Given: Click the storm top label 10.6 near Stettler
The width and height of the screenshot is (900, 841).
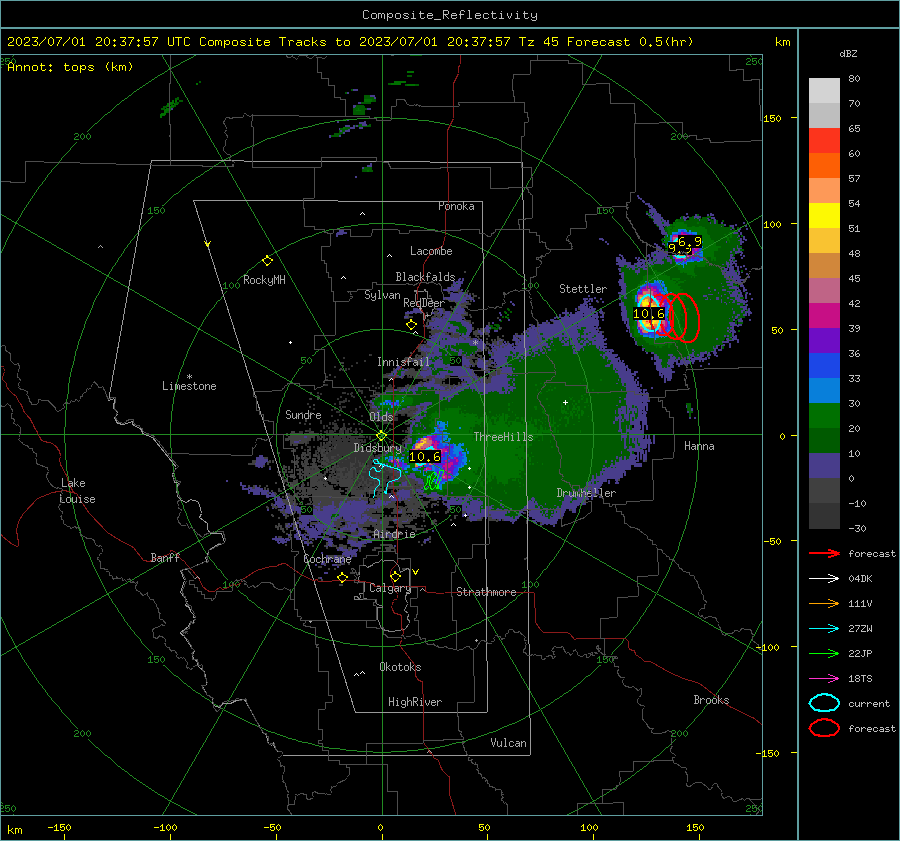Looking at the screenshot, I should click(x=649, y=313).
